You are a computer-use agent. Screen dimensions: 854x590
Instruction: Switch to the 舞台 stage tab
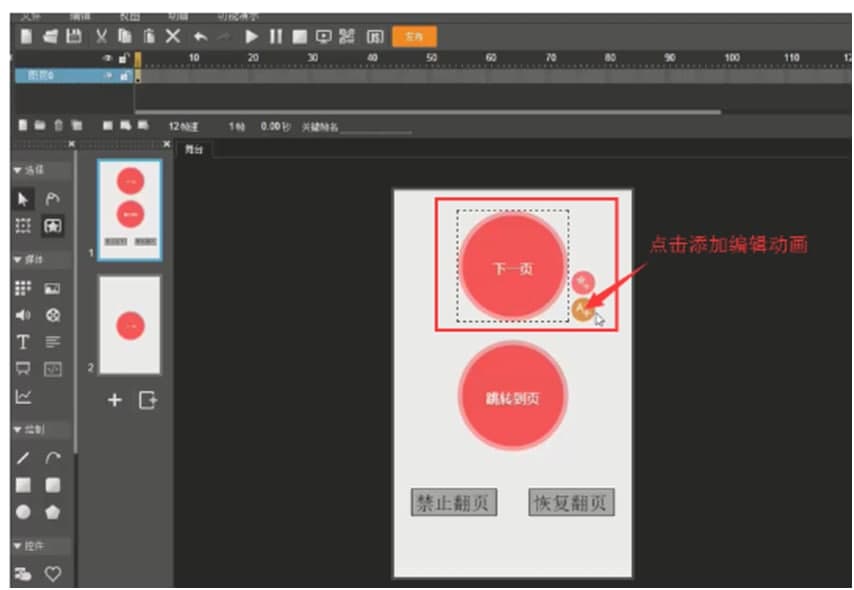pos(193,148)
